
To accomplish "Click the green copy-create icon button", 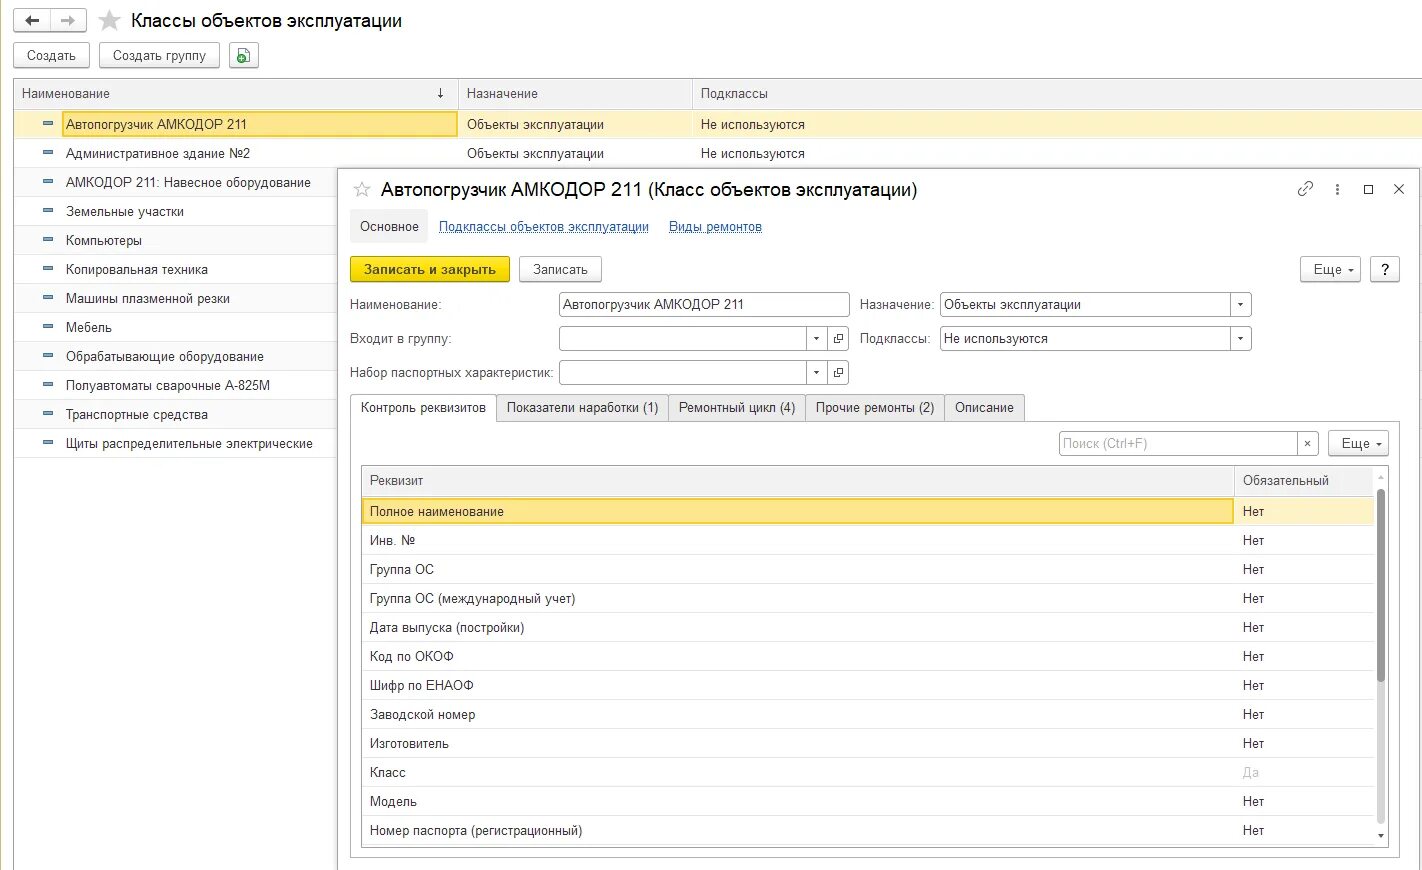I will [244, 56].
